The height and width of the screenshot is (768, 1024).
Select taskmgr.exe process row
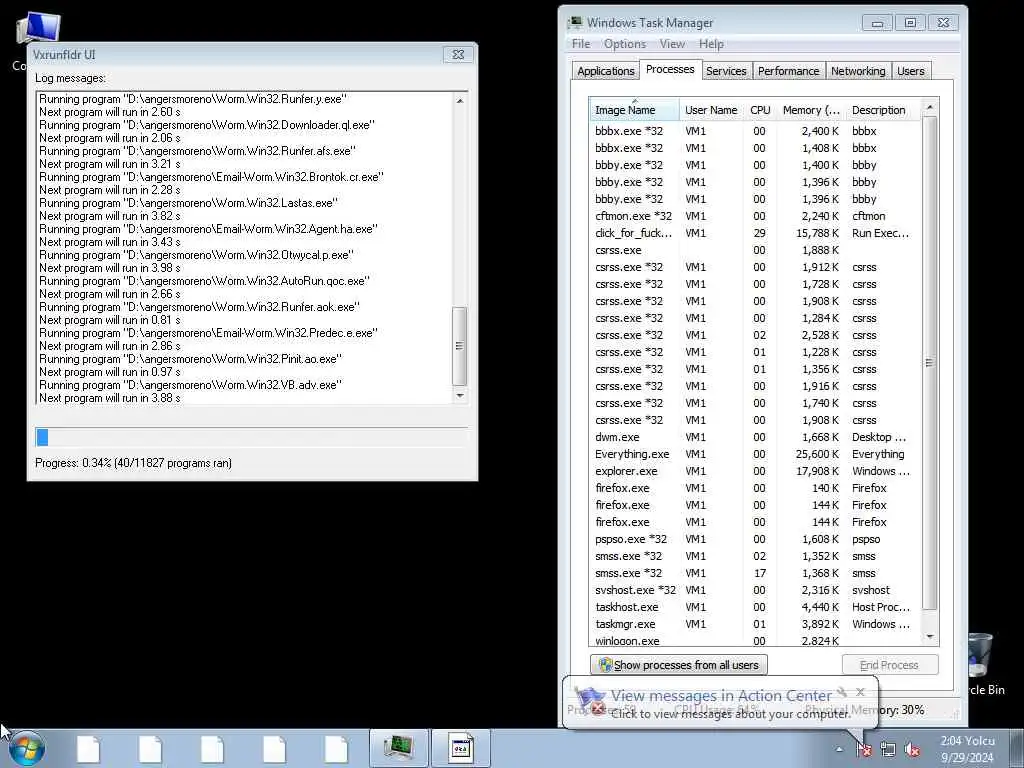[754, 624]
